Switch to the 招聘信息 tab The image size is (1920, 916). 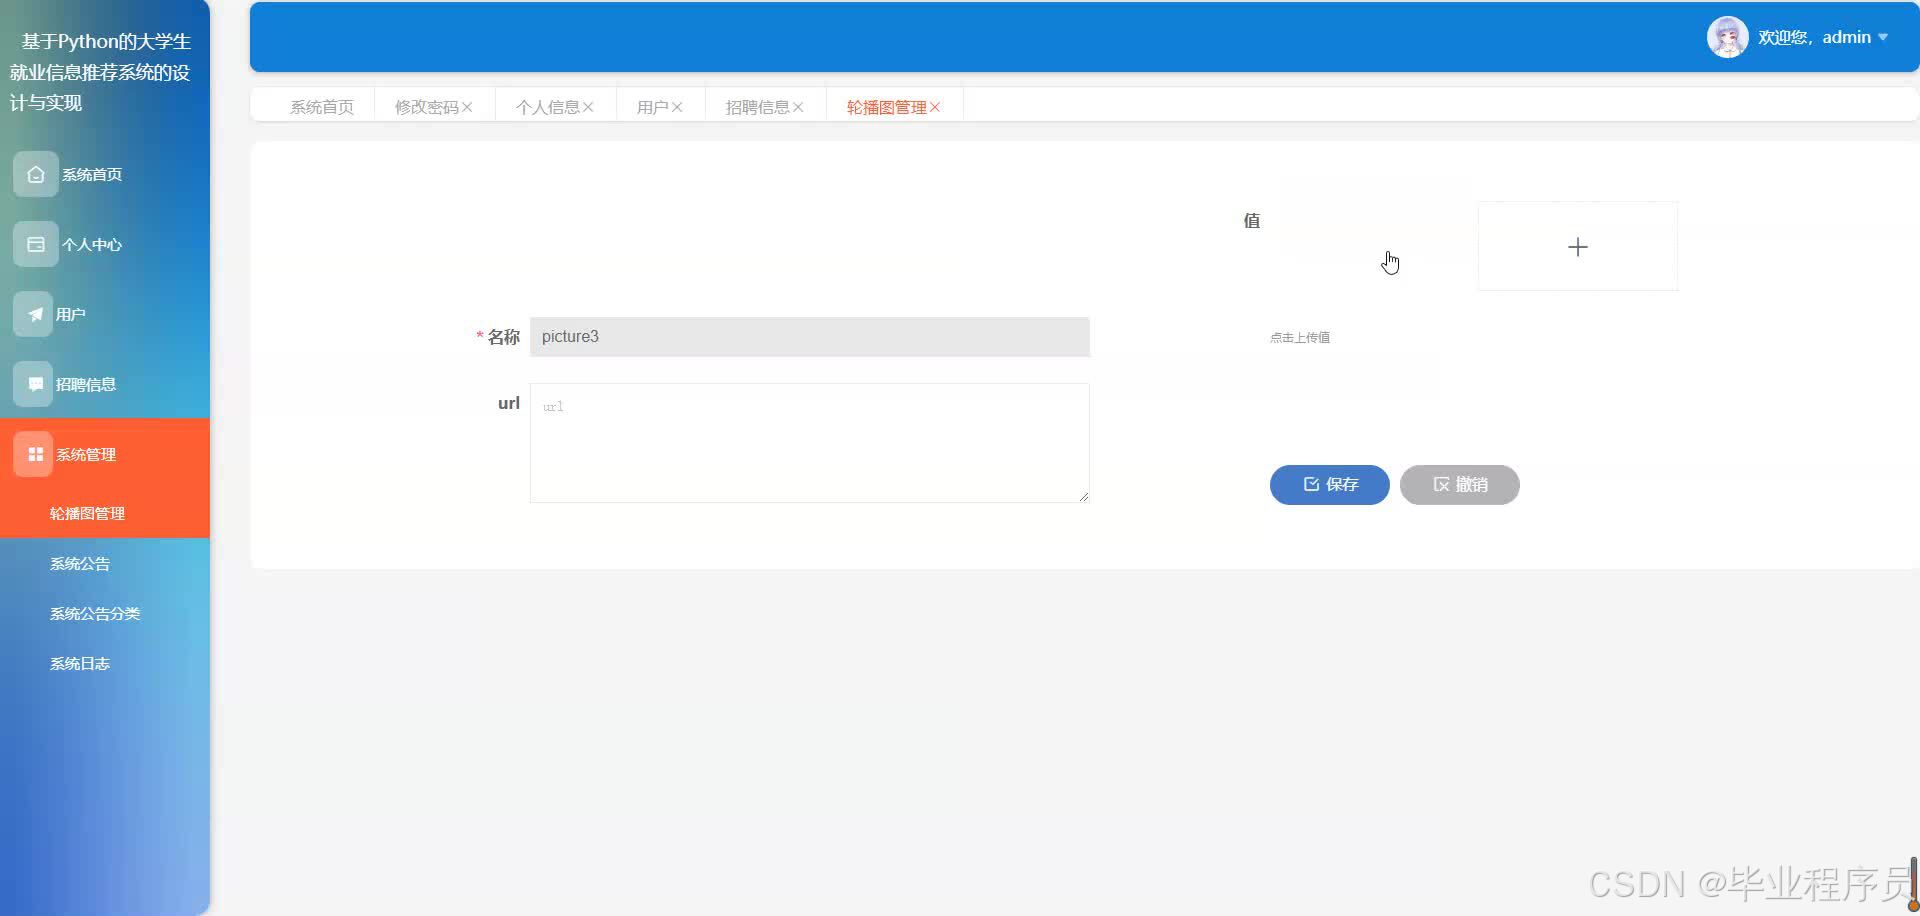[x=758, y=107]
